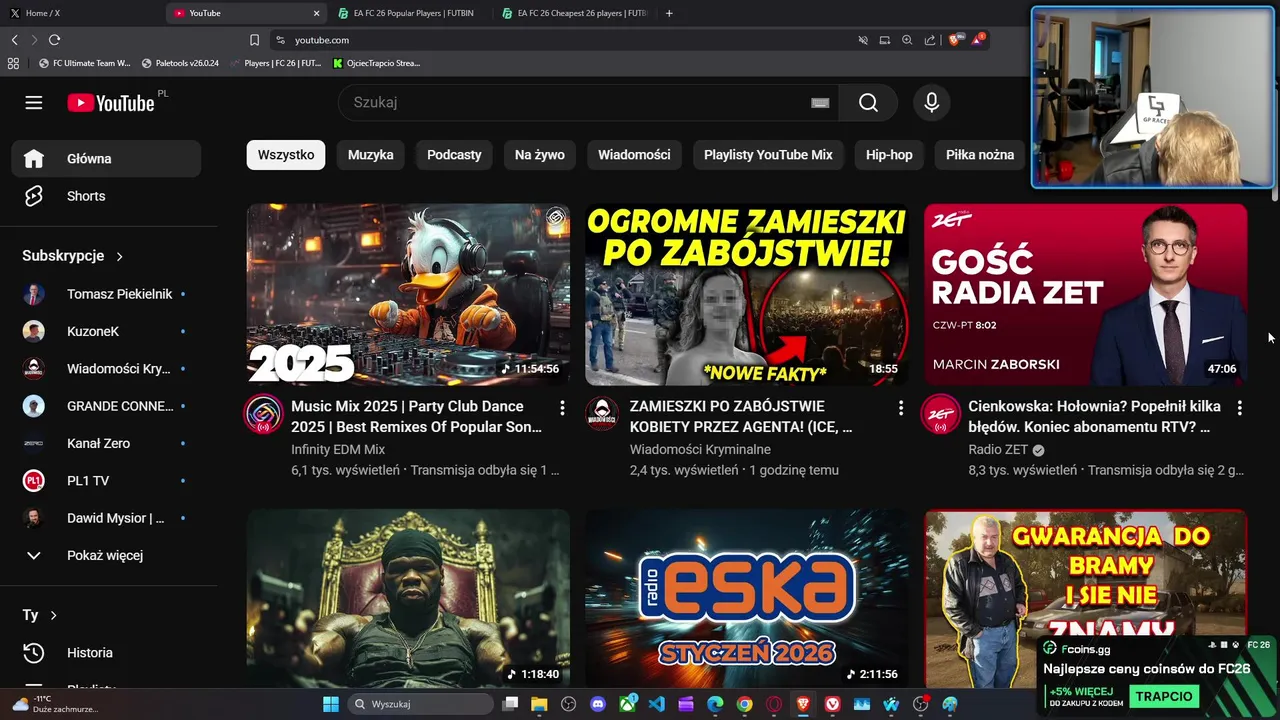This screenshot has height=720, width=1280.
Task: Click the Wyszukaj taskbar search box
Action: pyautogui.click(x=421, y=704)
